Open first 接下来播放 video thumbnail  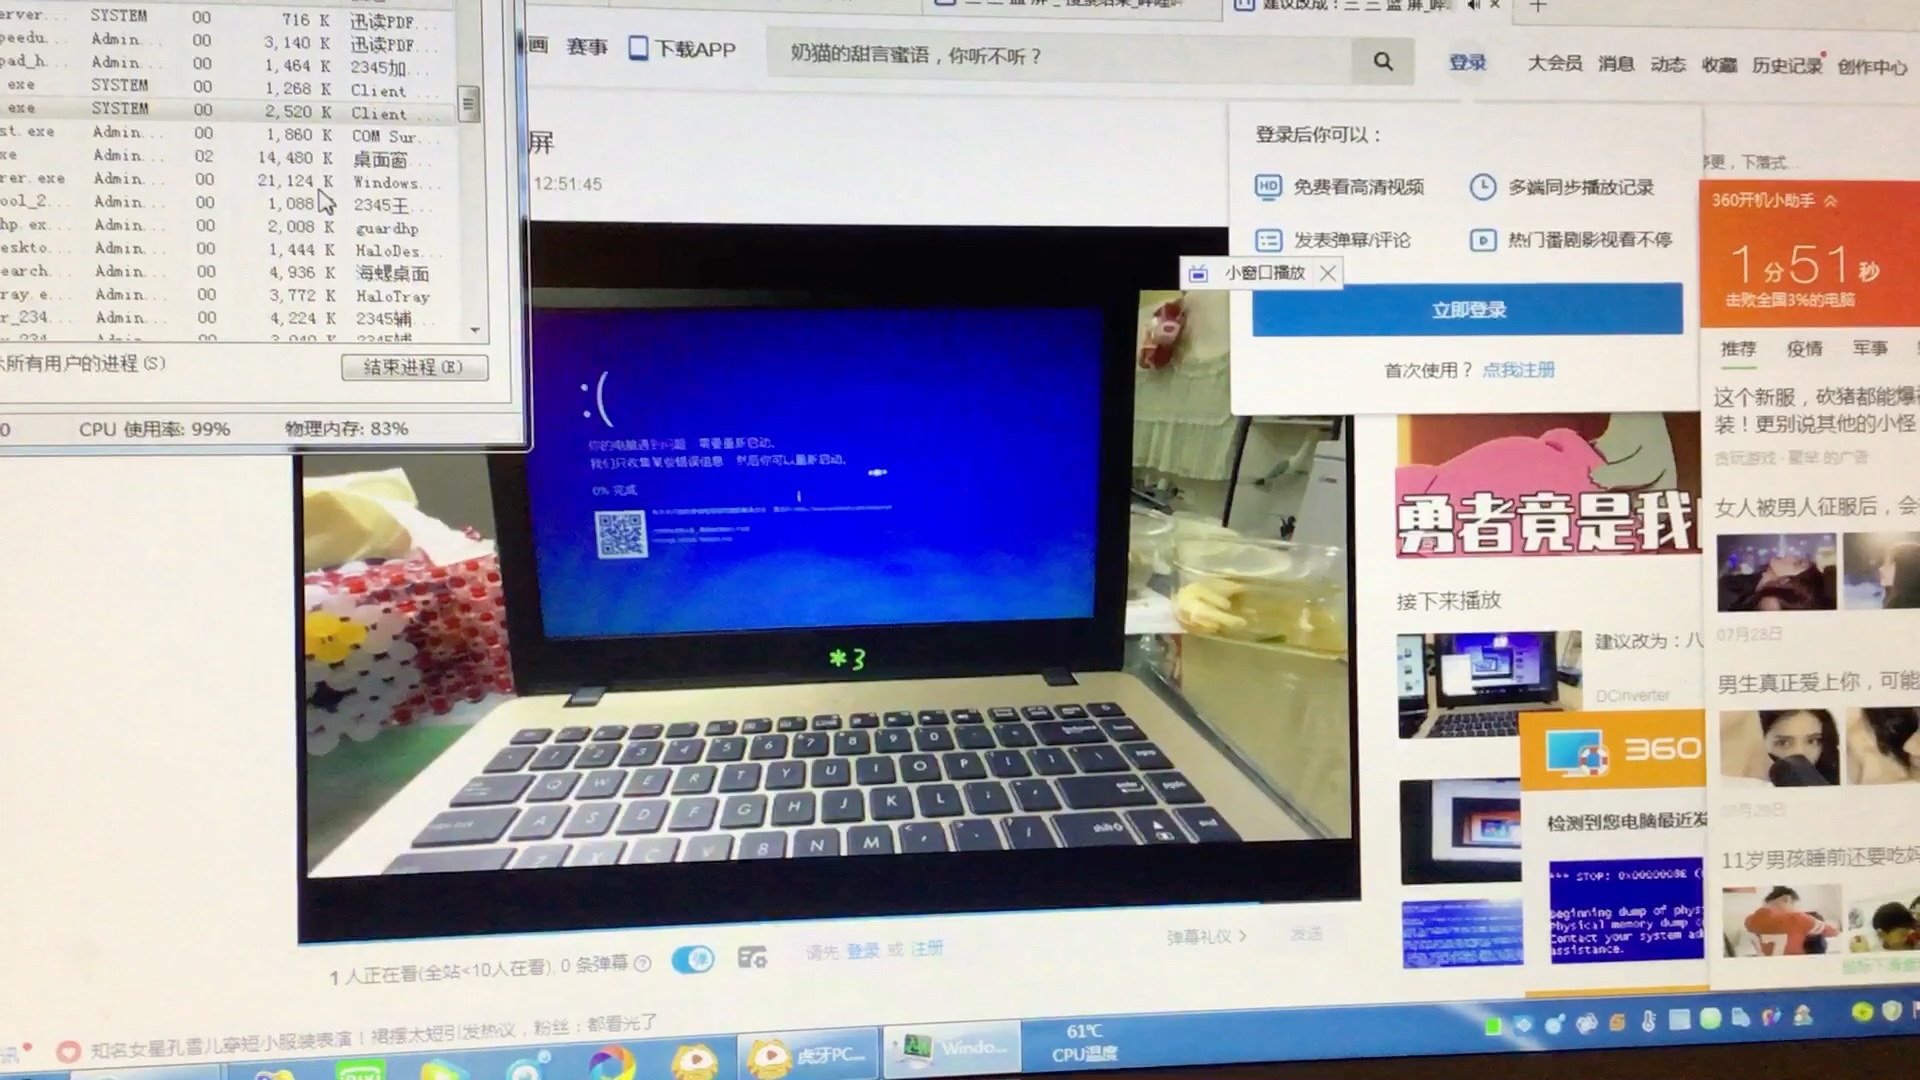click(x=1489, y=685)
